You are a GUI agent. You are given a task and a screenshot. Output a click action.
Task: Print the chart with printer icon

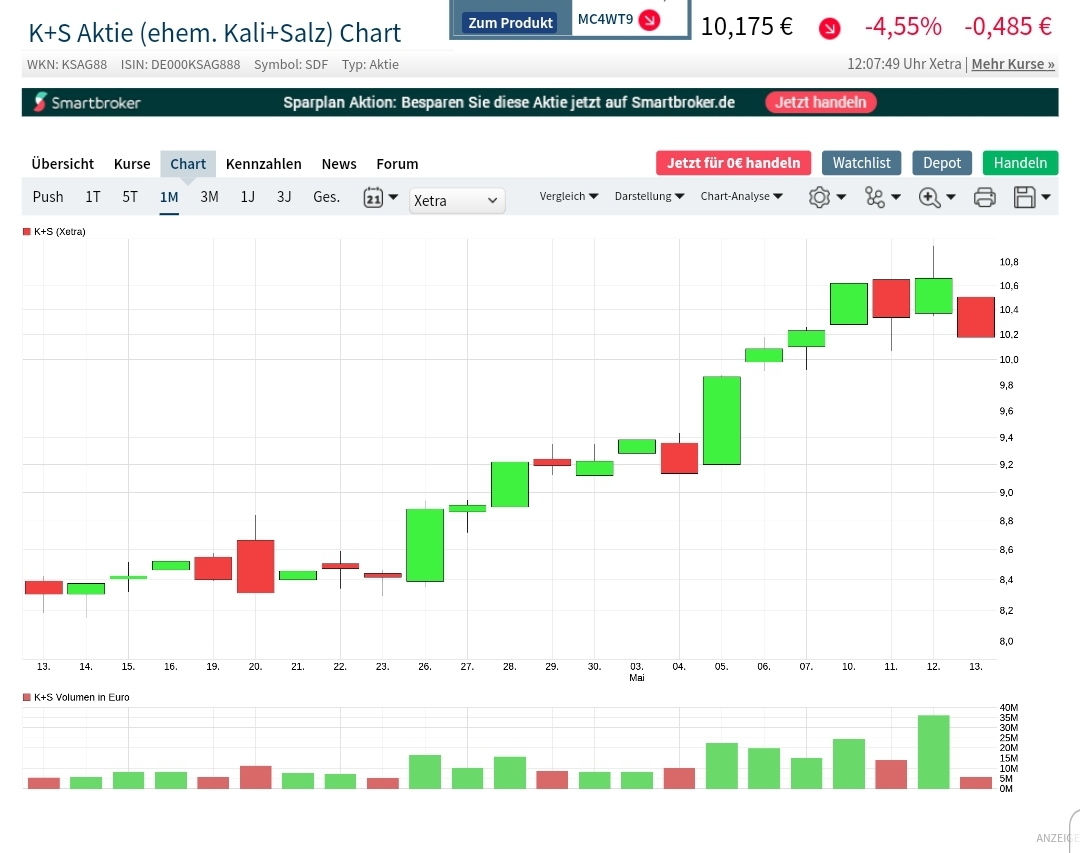[x=984, y=198]
